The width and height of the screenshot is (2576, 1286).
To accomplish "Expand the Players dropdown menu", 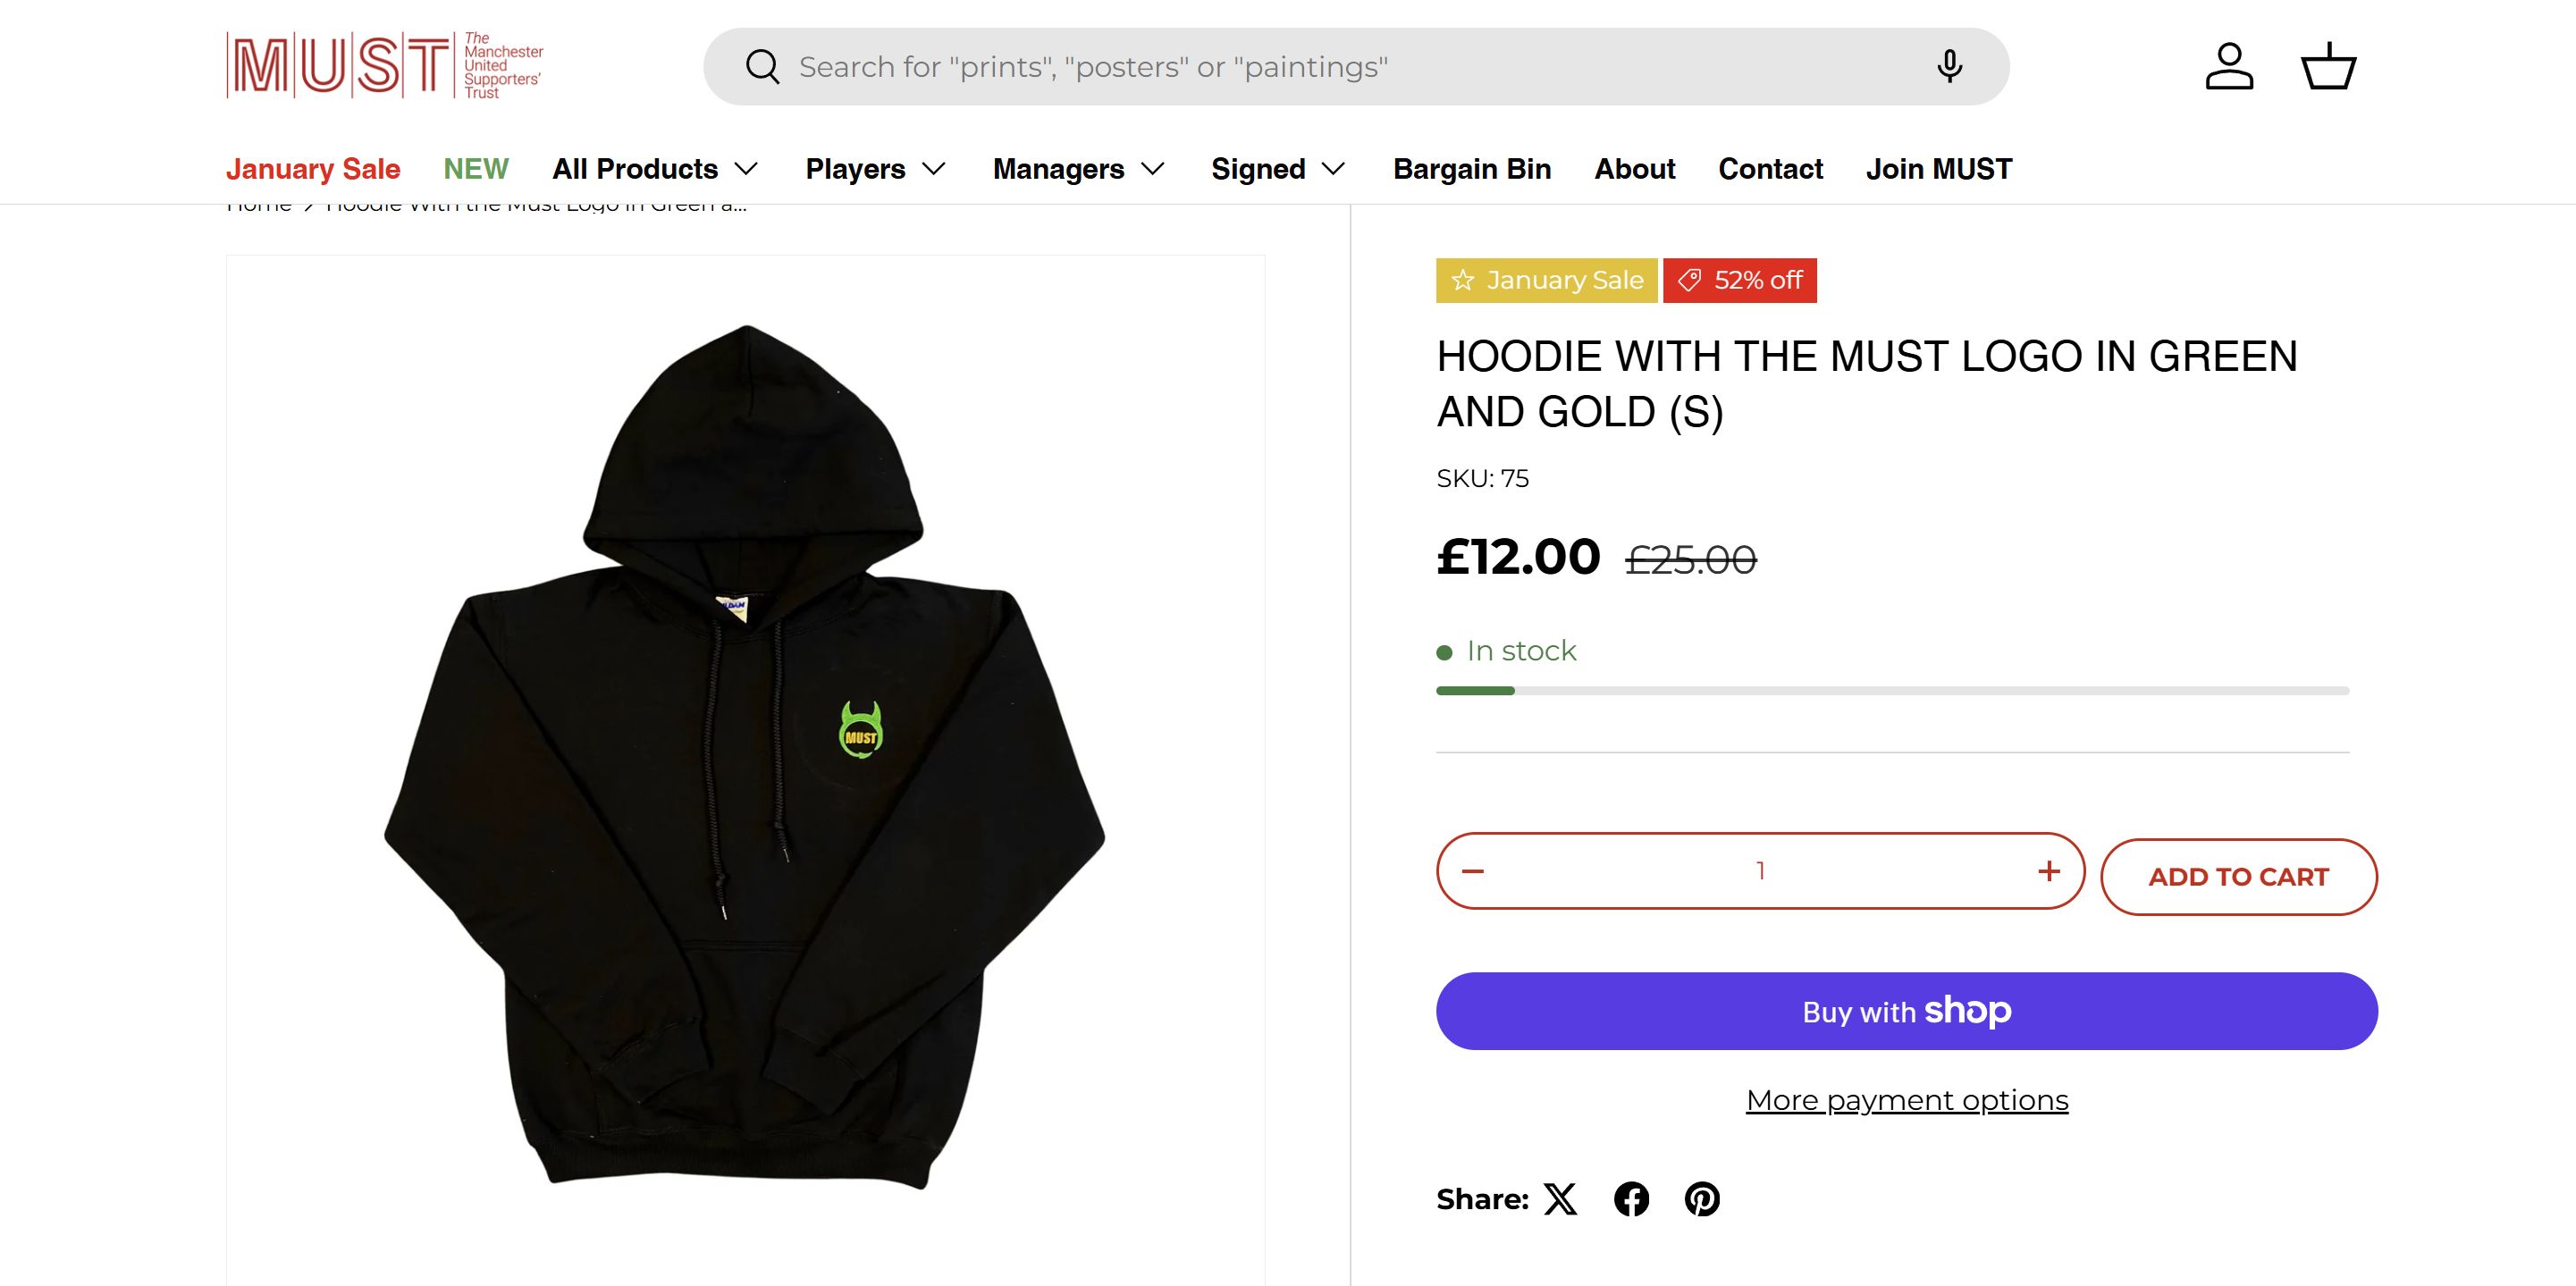I will tap(875, 169).
